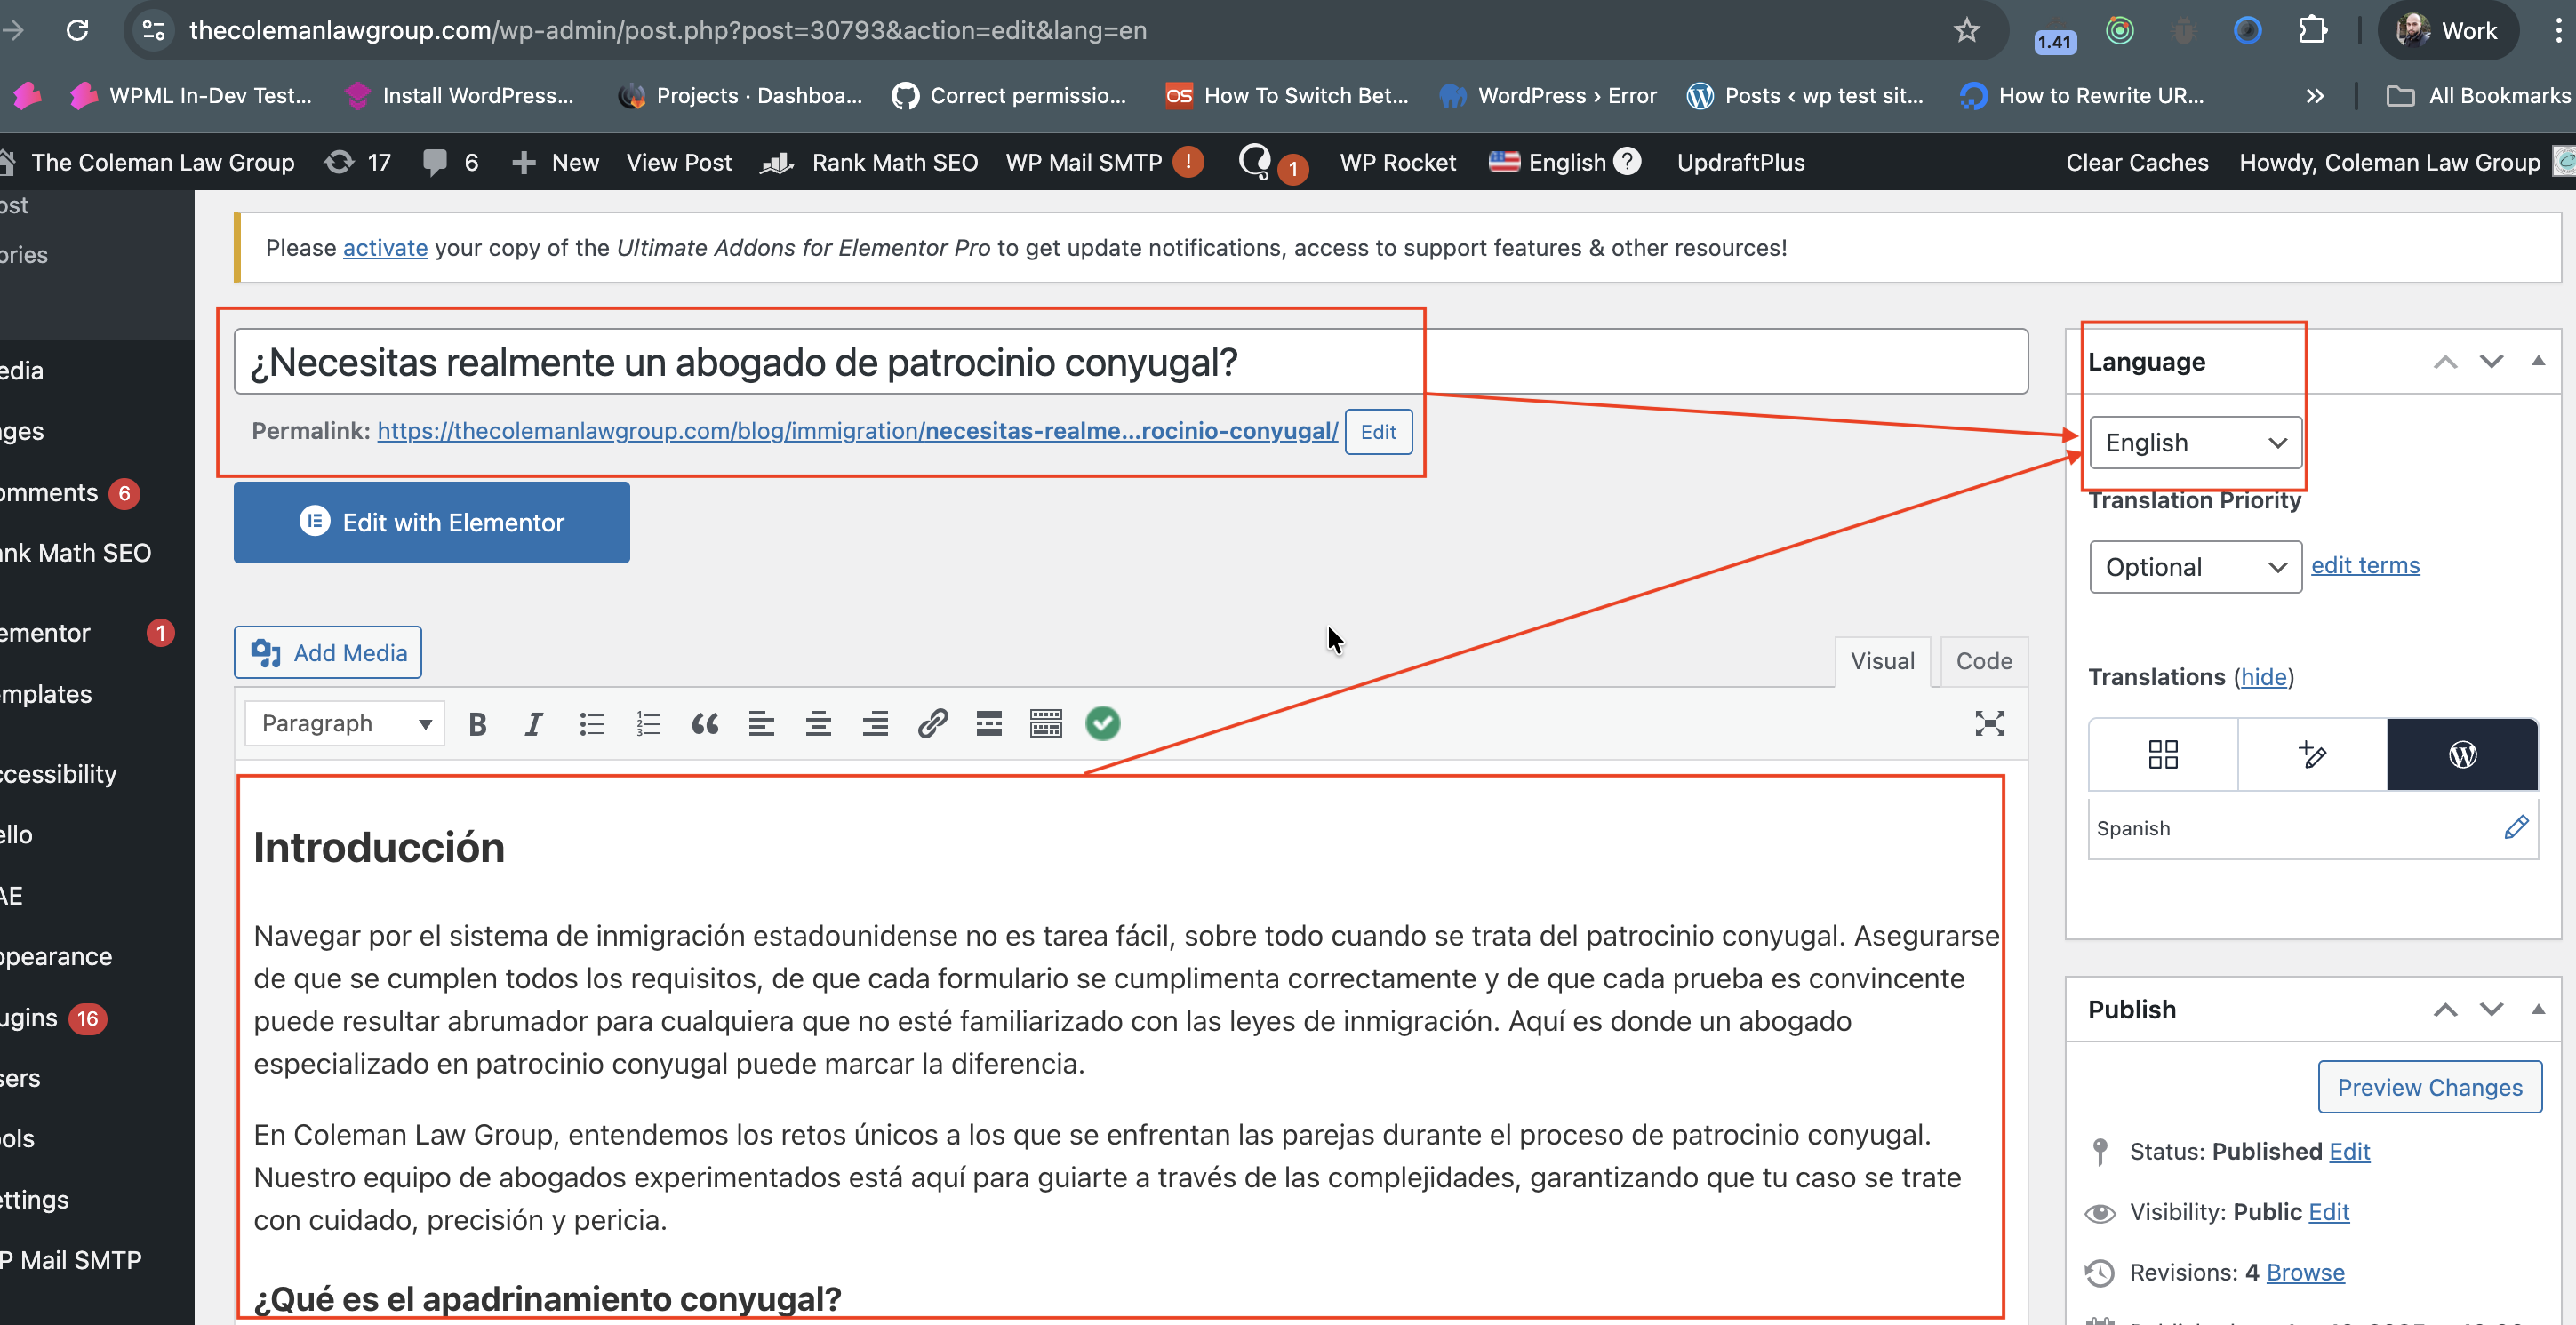This screenshot has width=2576, height=1325.
Task: Open the Paragraph format dropdown
Action: (x=344, y=723)
